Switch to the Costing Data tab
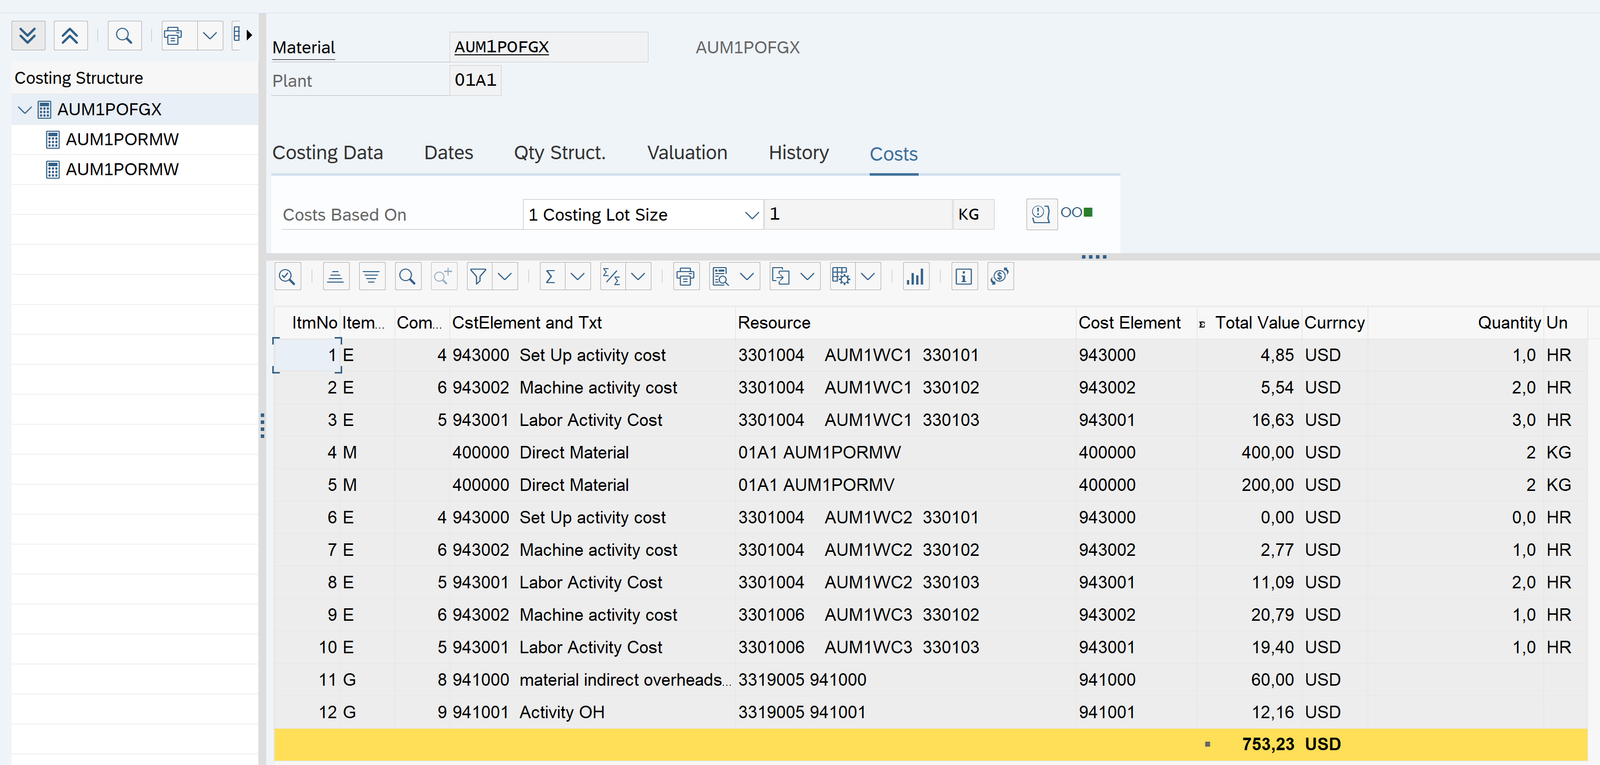The height and width of the screenshot is (765, 1600). click(327, 153)
